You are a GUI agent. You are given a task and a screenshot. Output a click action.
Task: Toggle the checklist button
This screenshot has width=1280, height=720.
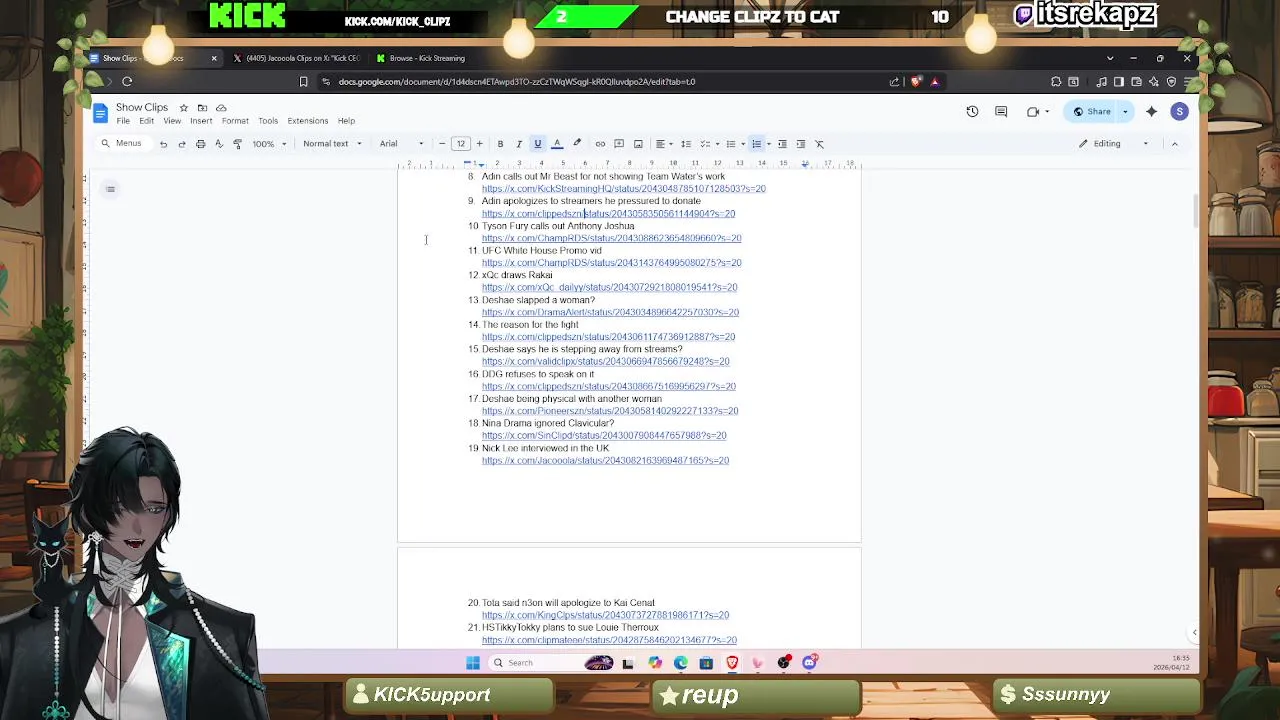tap(705, 144)
